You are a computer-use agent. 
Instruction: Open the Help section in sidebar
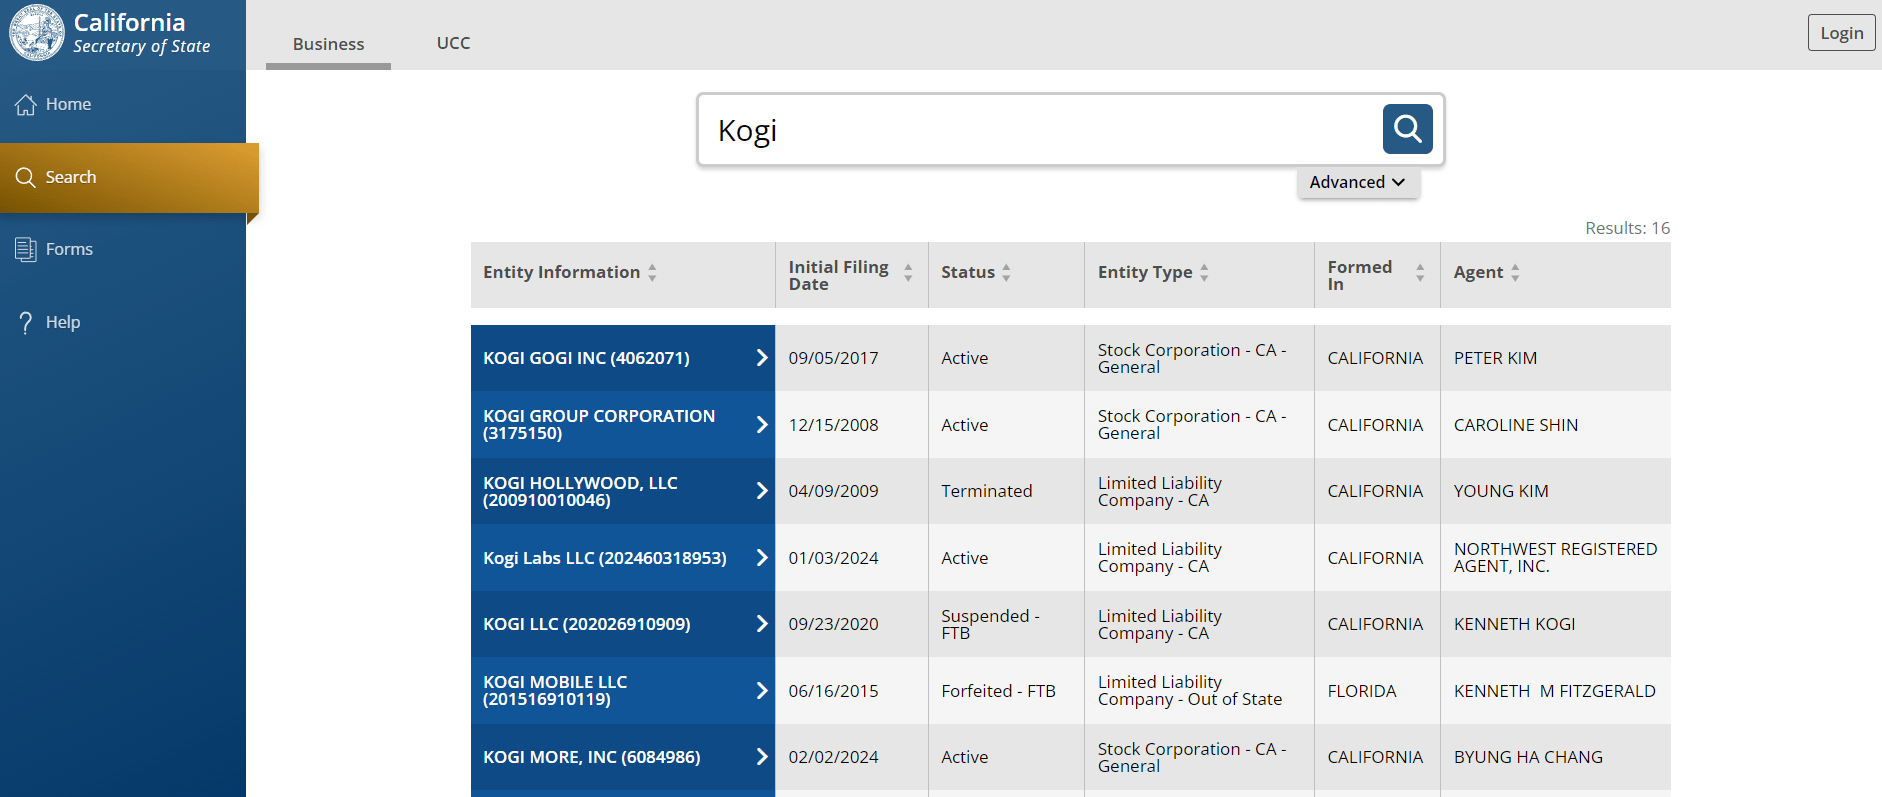[x=62, y=322]
